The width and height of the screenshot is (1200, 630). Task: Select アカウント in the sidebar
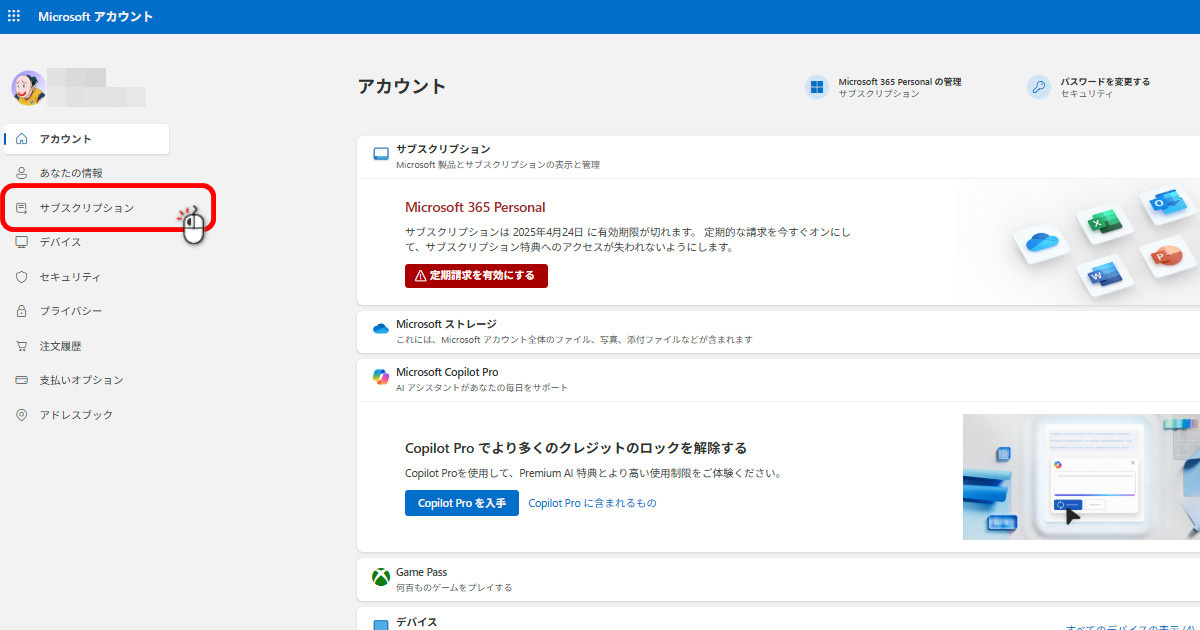(86, 139)
